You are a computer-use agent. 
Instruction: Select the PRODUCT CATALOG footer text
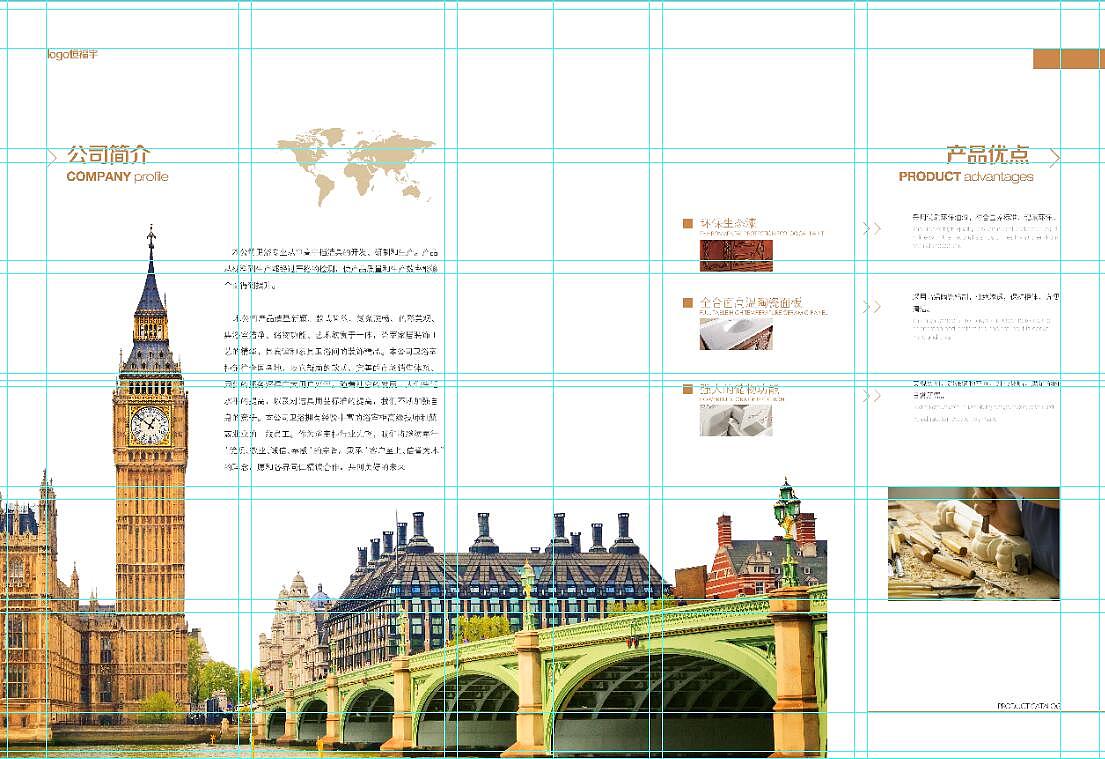tap(1029, 705)
